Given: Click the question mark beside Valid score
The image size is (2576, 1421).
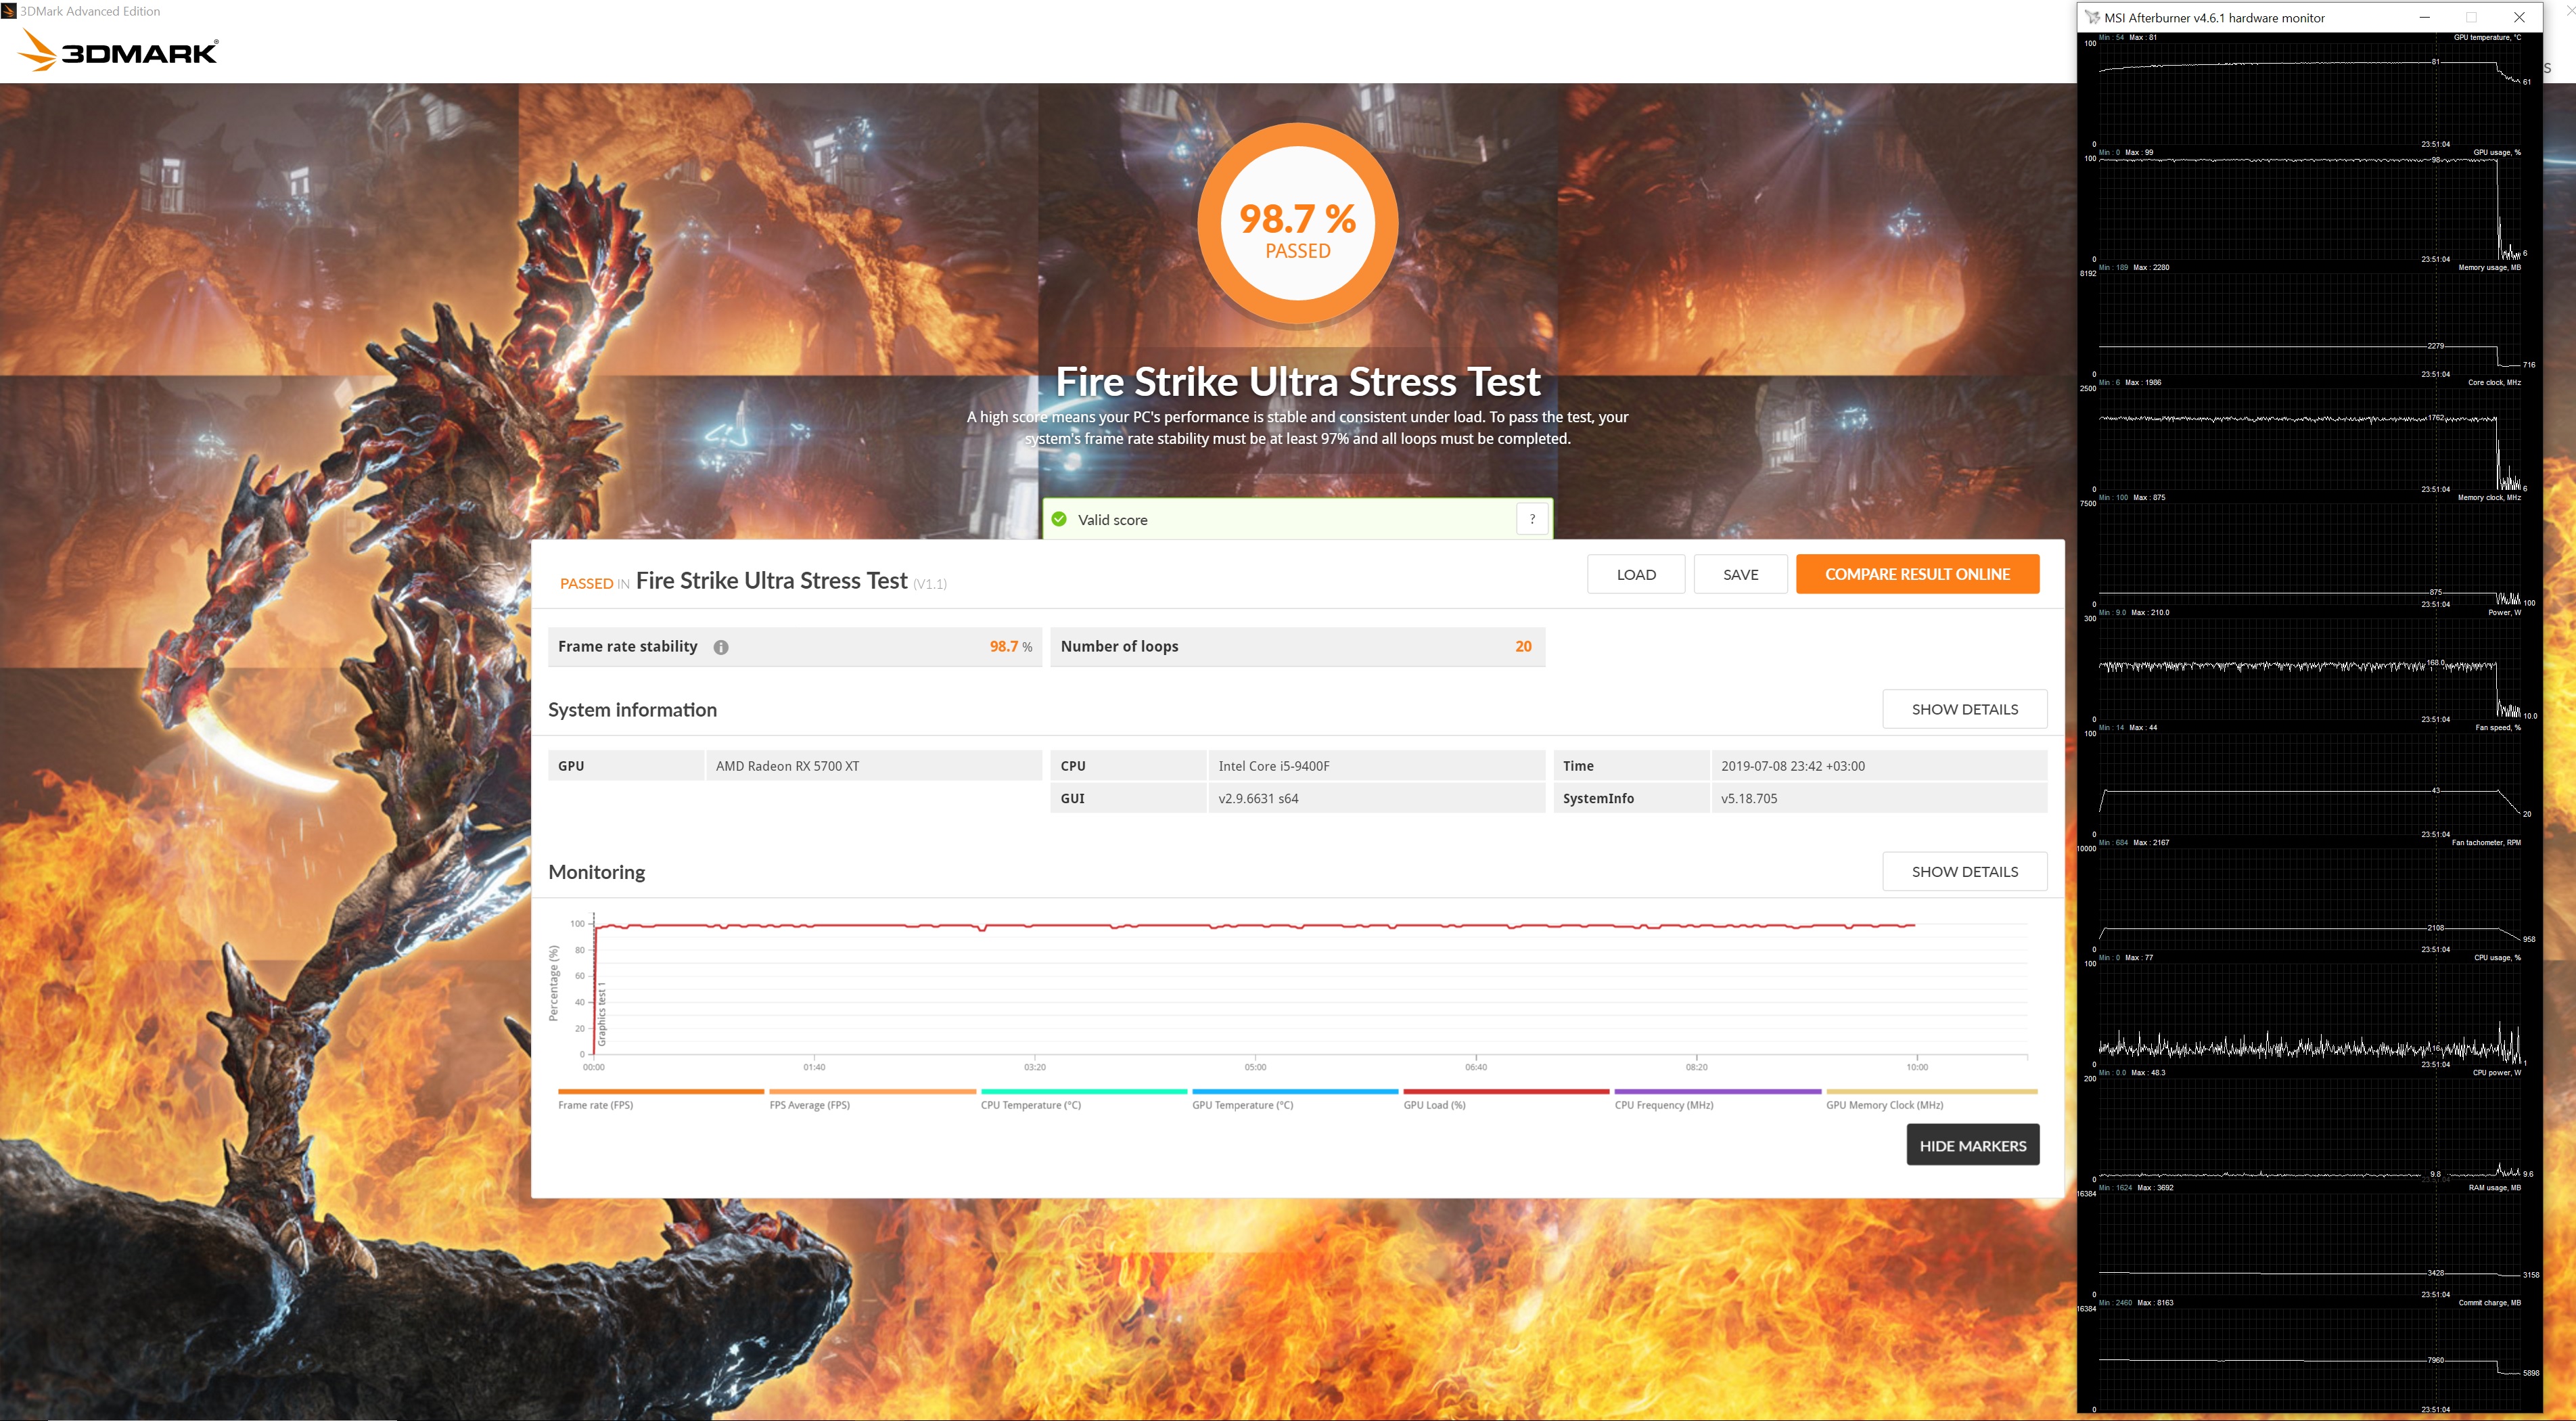Looking at the screenshot, I should [x=1531, y=519].
